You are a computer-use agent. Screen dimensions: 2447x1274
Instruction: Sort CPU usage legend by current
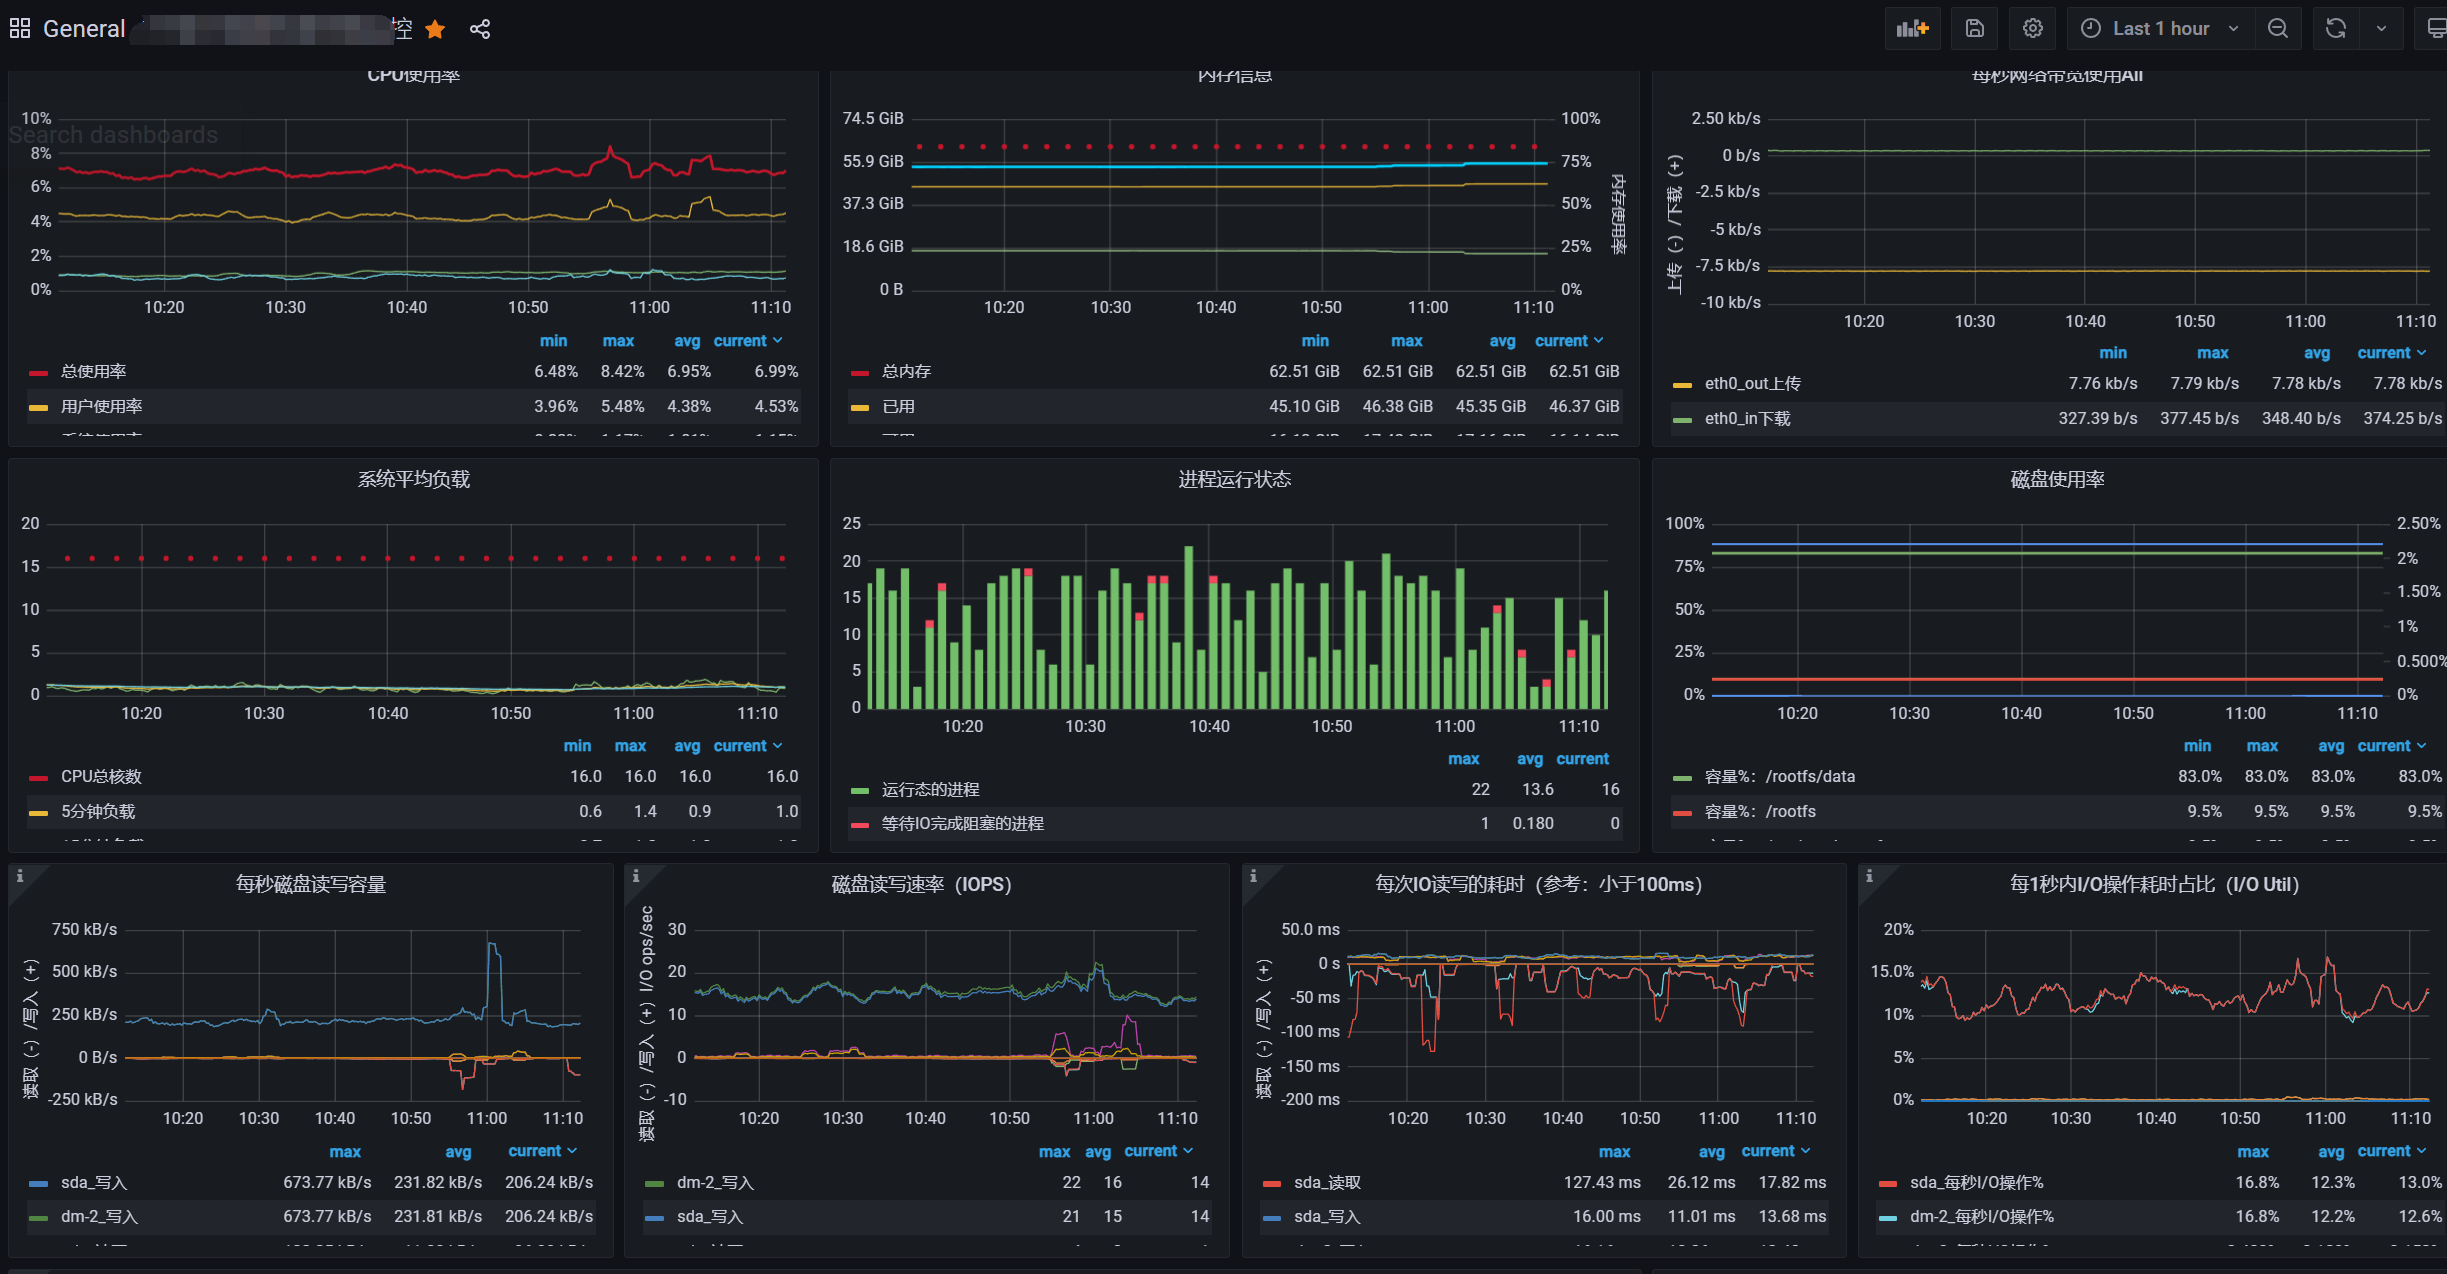[x=748, y=341]
